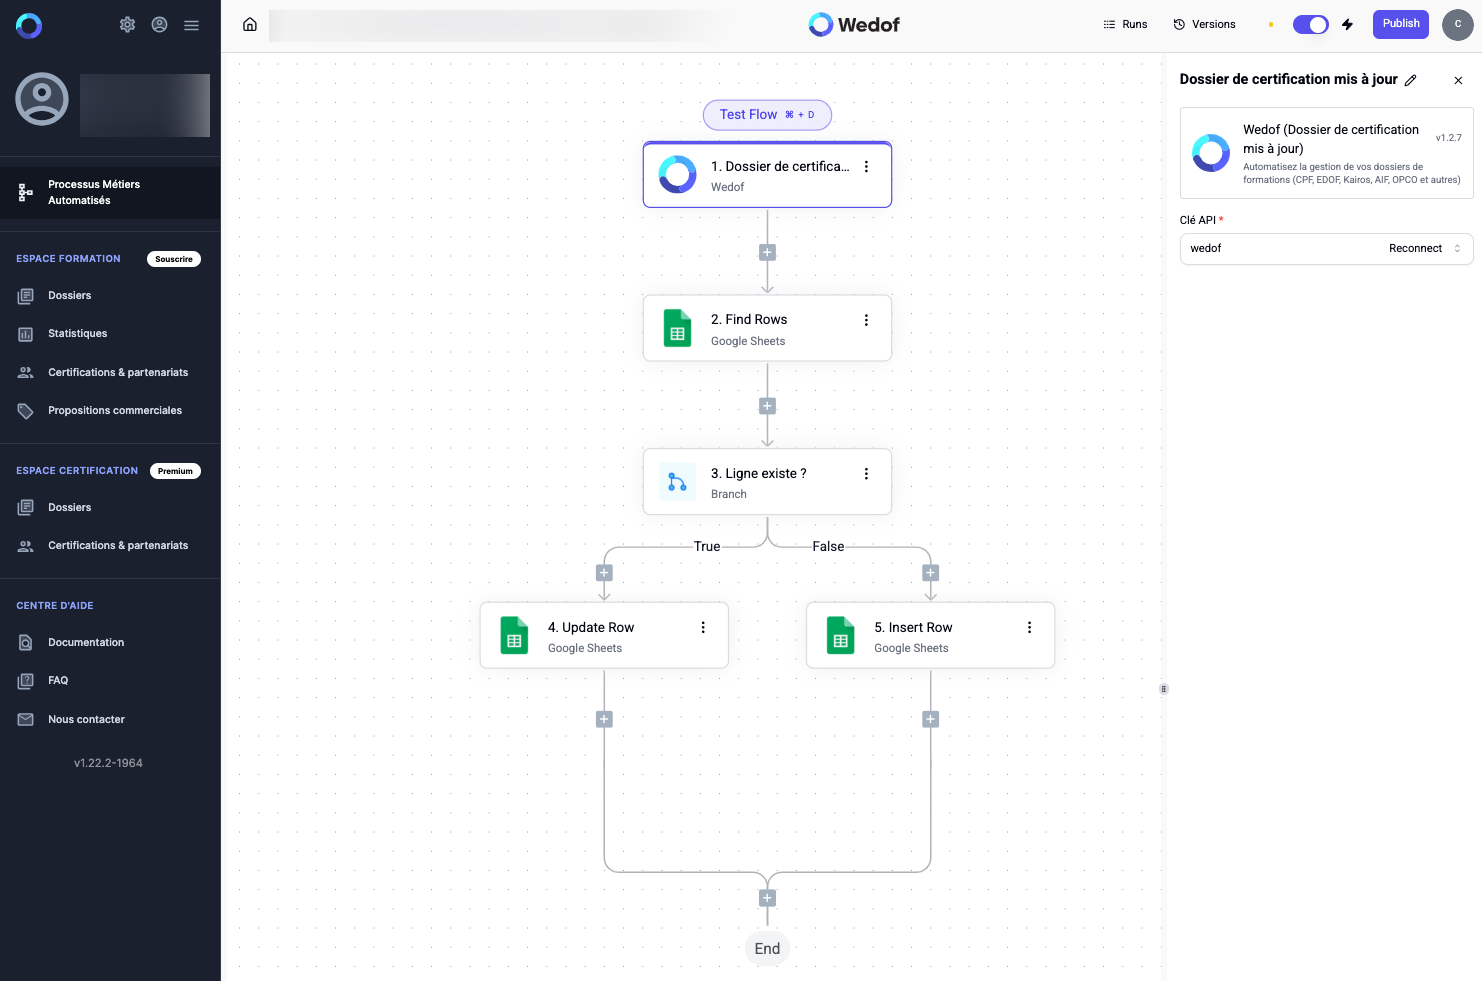The image size is (1482, 981).
Task: Open options menu for Ligne existe branch
Action: tap(866, 474)
